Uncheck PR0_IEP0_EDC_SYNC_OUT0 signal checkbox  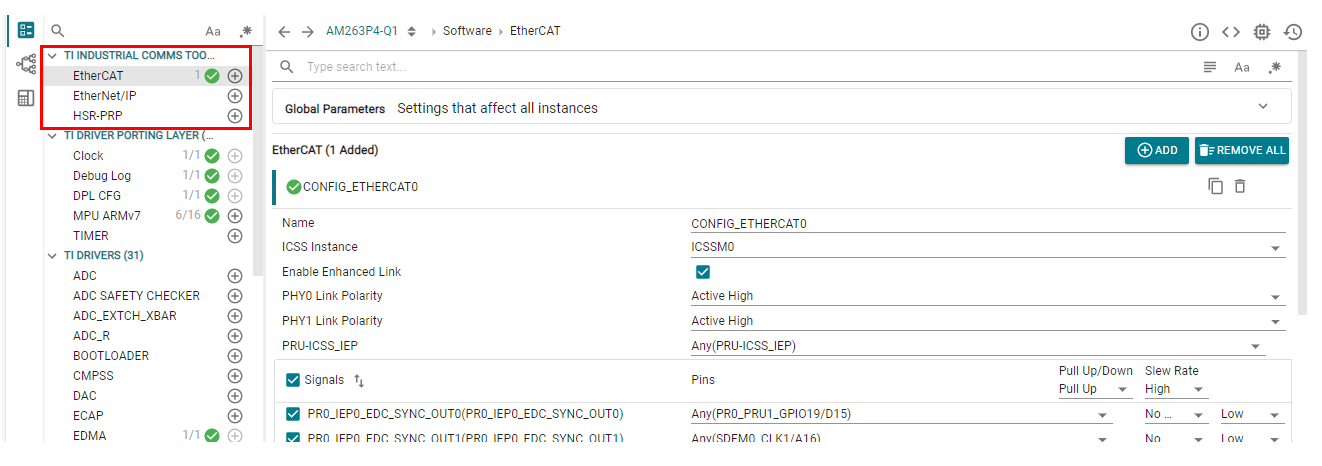pos(293,414)
